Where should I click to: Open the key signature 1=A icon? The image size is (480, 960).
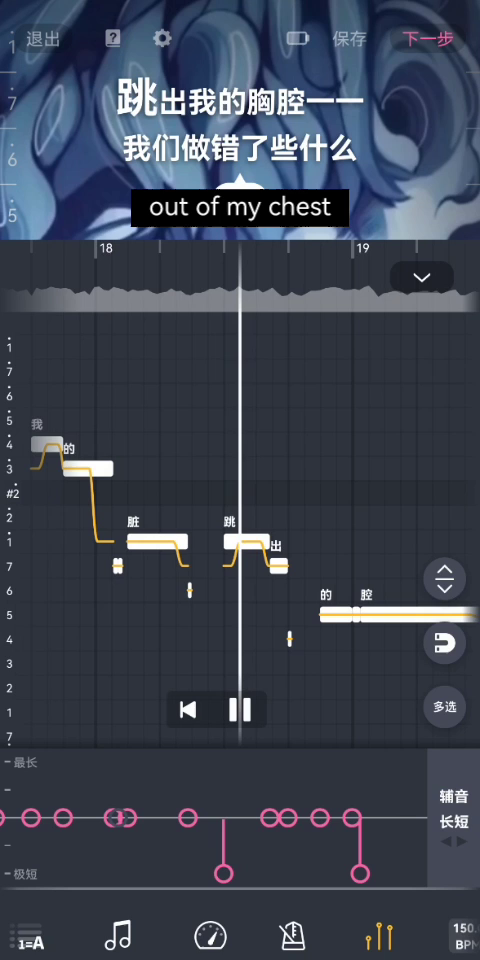click(x=30, y=936)
